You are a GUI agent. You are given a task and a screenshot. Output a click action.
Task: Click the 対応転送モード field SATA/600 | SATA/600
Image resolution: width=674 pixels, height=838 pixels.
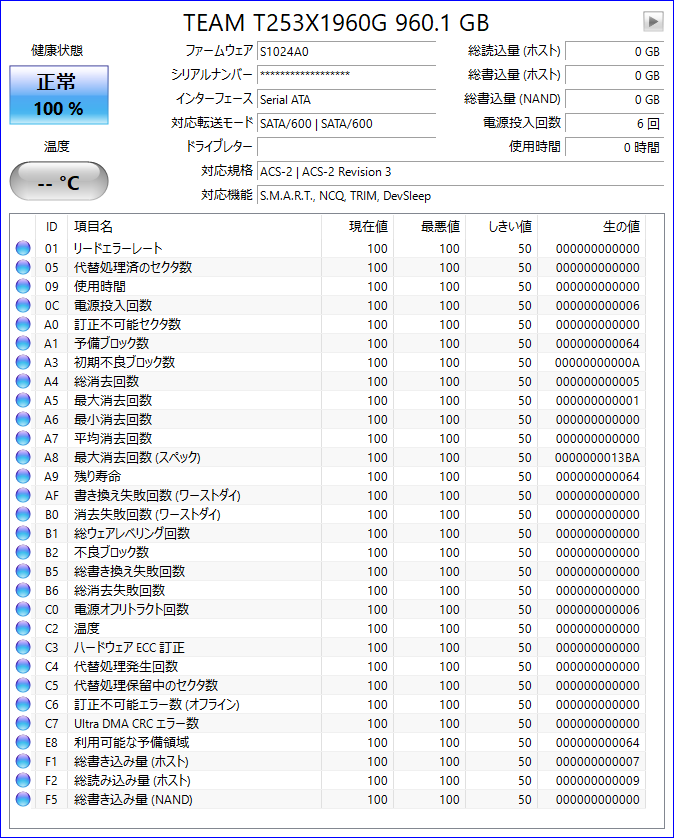[x=346, y=123]
